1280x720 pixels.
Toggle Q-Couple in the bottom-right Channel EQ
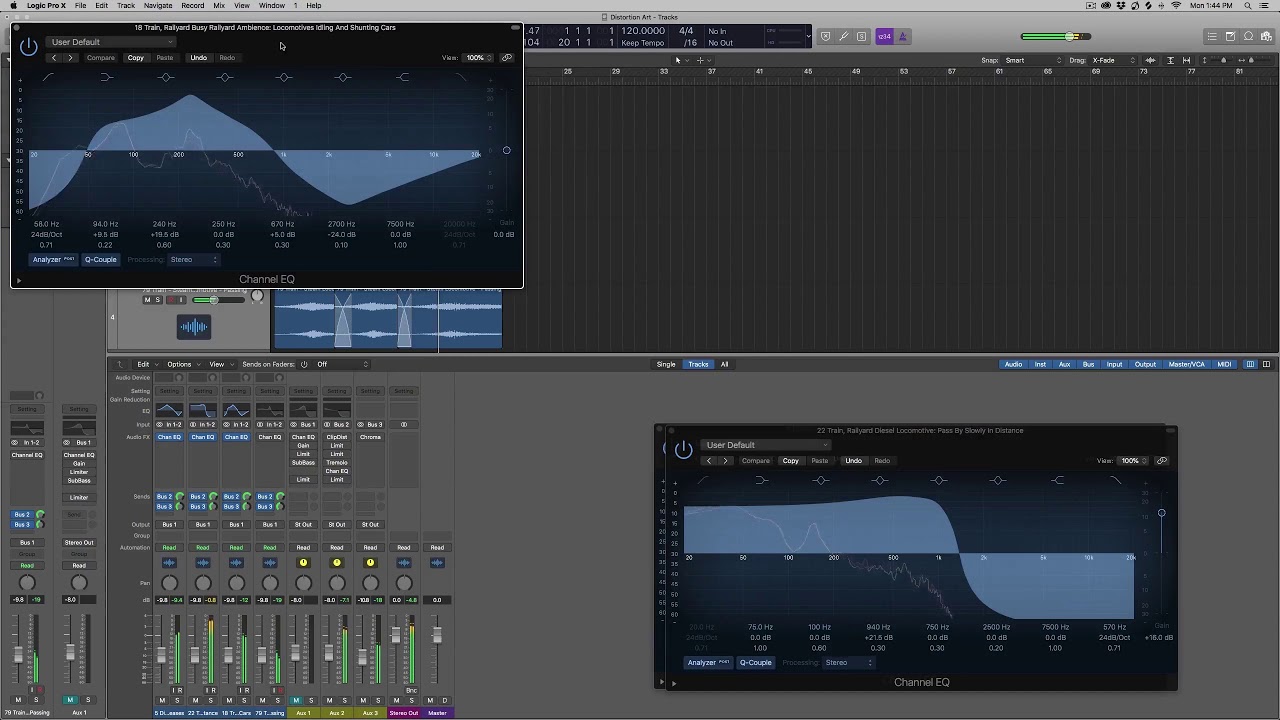(x=755, y=663)
